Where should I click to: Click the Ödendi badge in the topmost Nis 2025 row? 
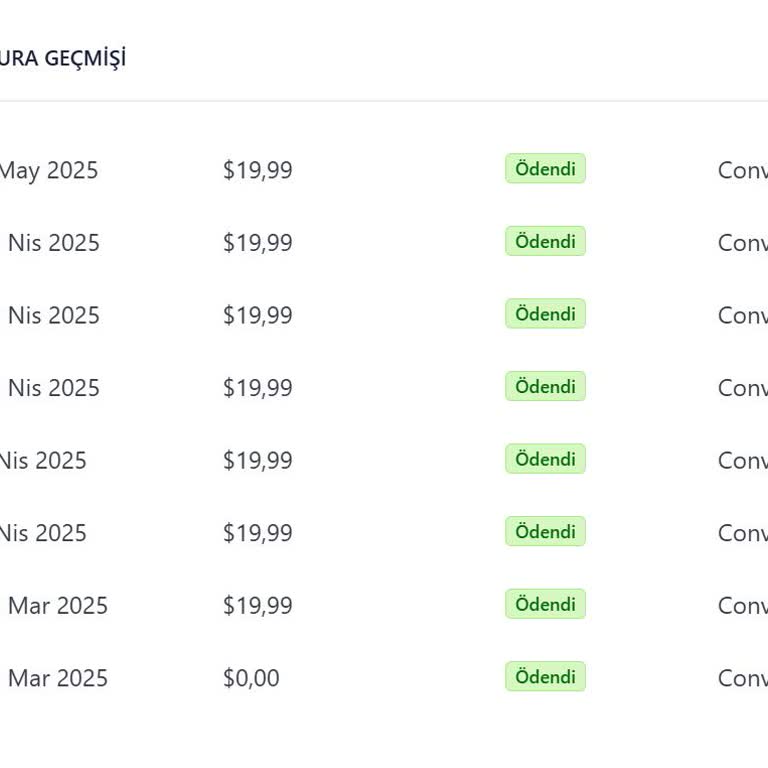[x=545, y=241]
